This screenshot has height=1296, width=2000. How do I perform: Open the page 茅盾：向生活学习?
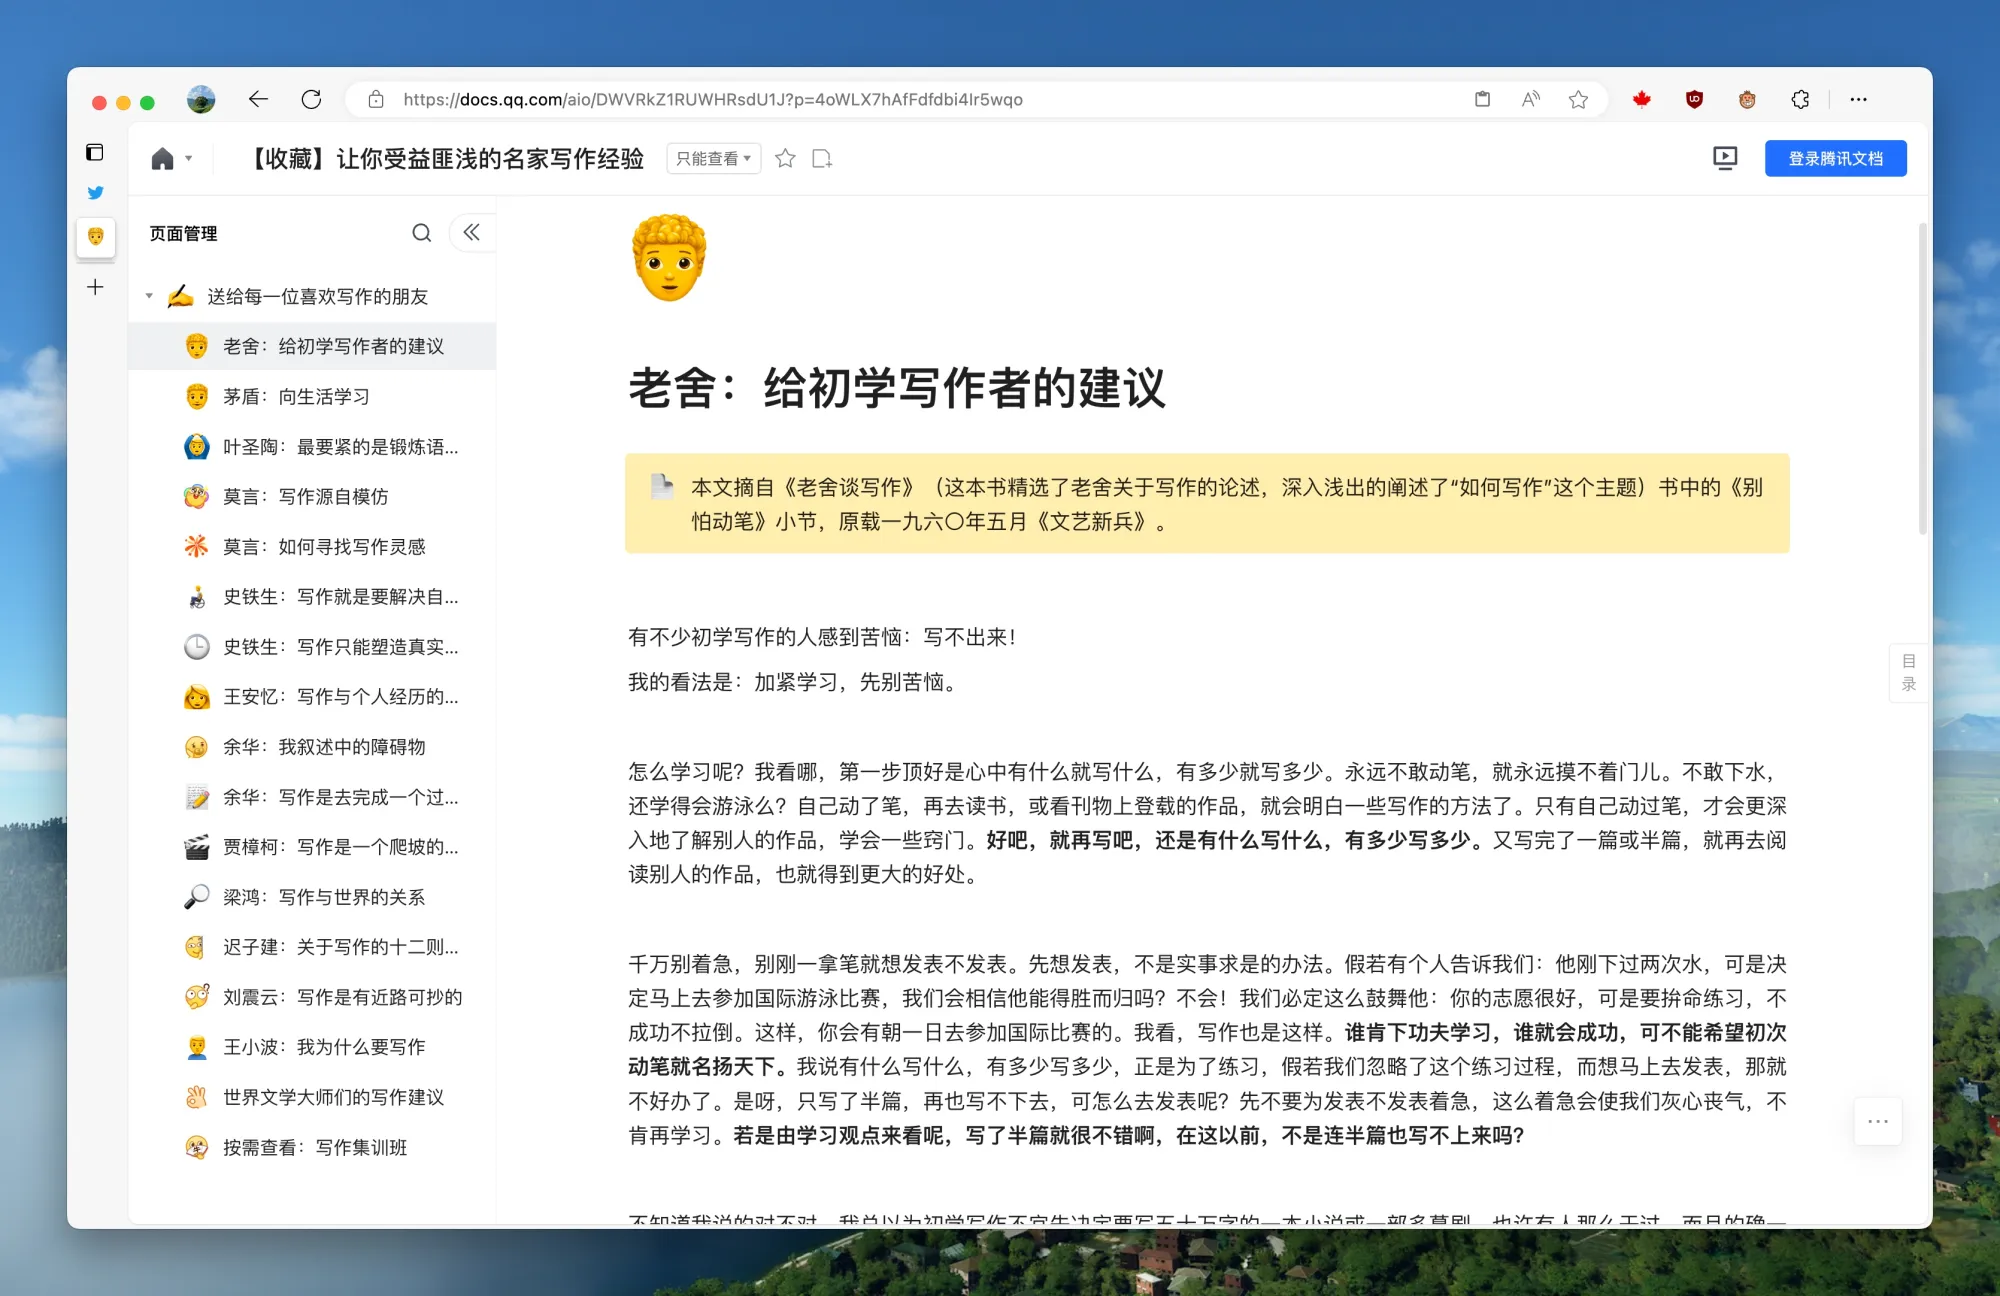(296, 396)
